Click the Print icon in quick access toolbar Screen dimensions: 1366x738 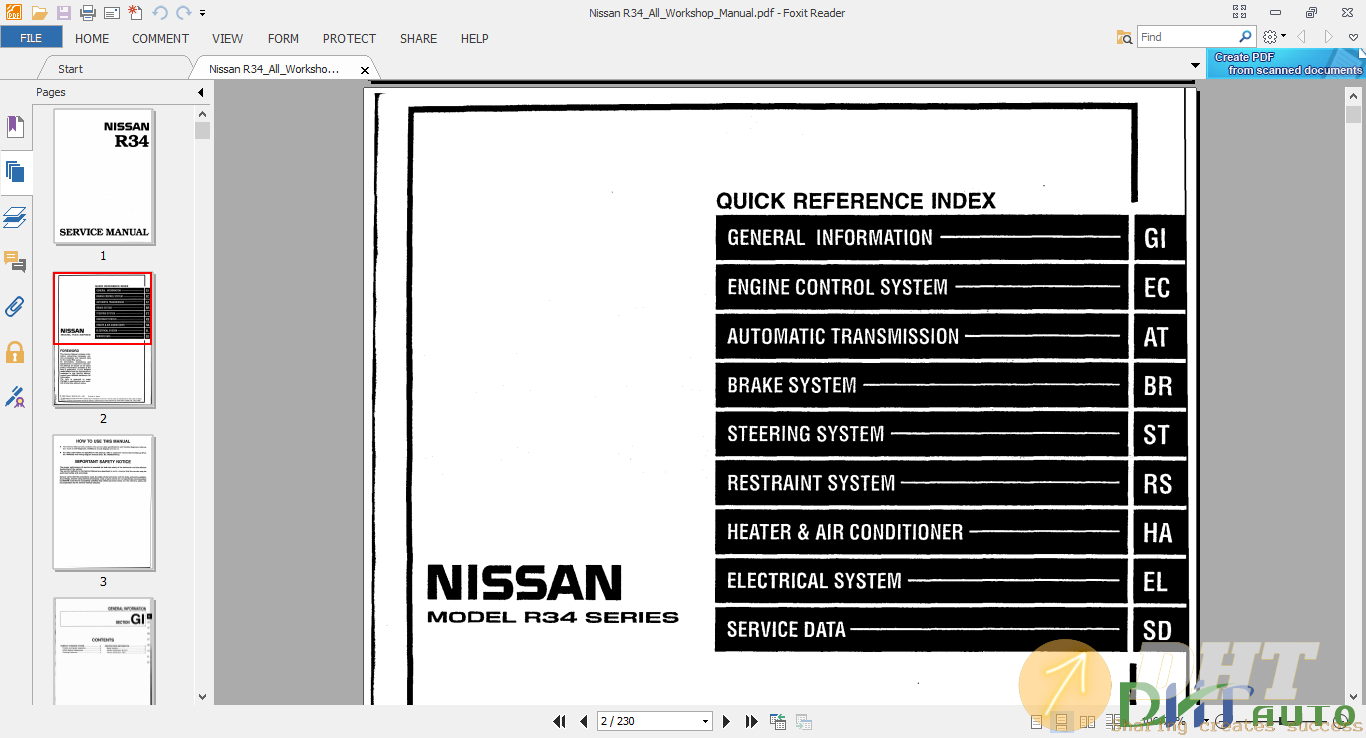click(88, 13)
